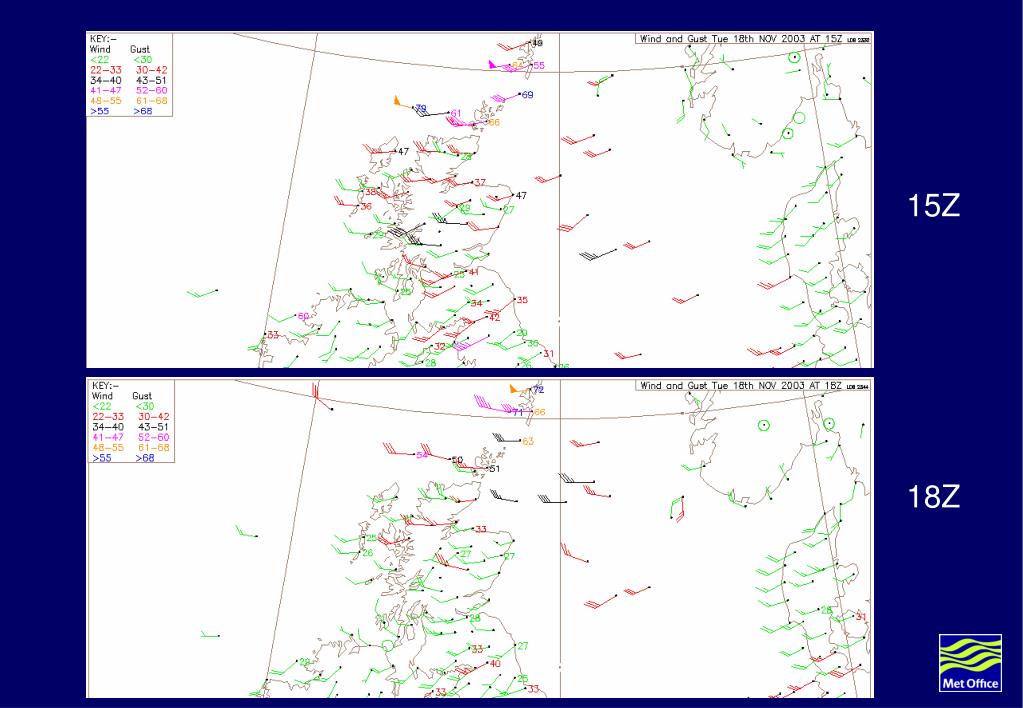Viewport: 1023px width, 708px height.
Task: Click black '43-51' gust range in 15Z legend
Action: point(151,80)
